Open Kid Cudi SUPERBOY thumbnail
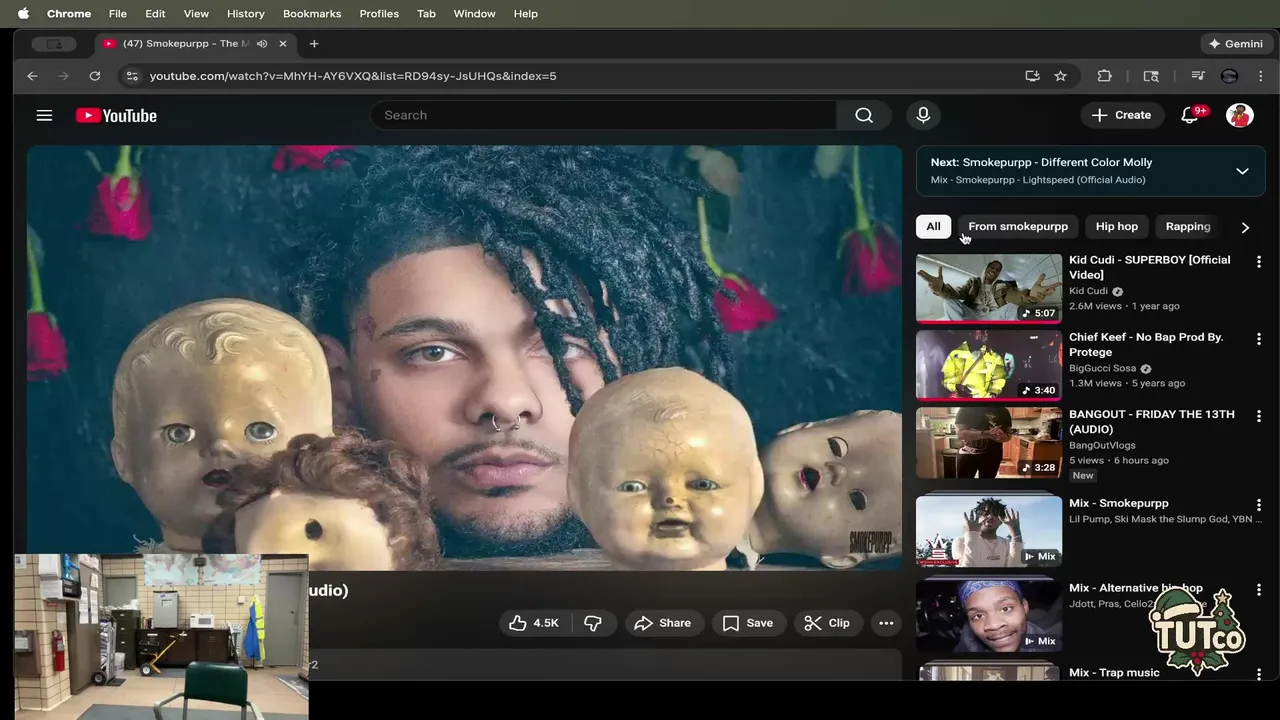 [989, 288]
